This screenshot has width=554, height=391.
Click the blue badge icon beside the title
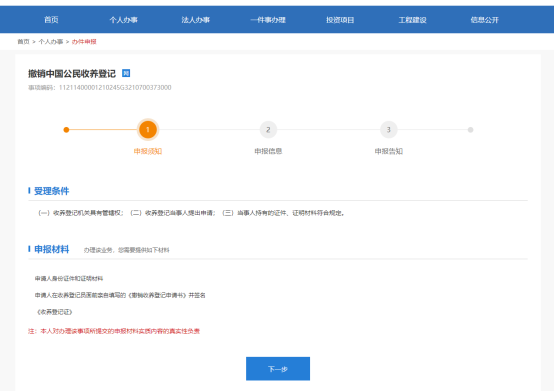click(126, 73)
